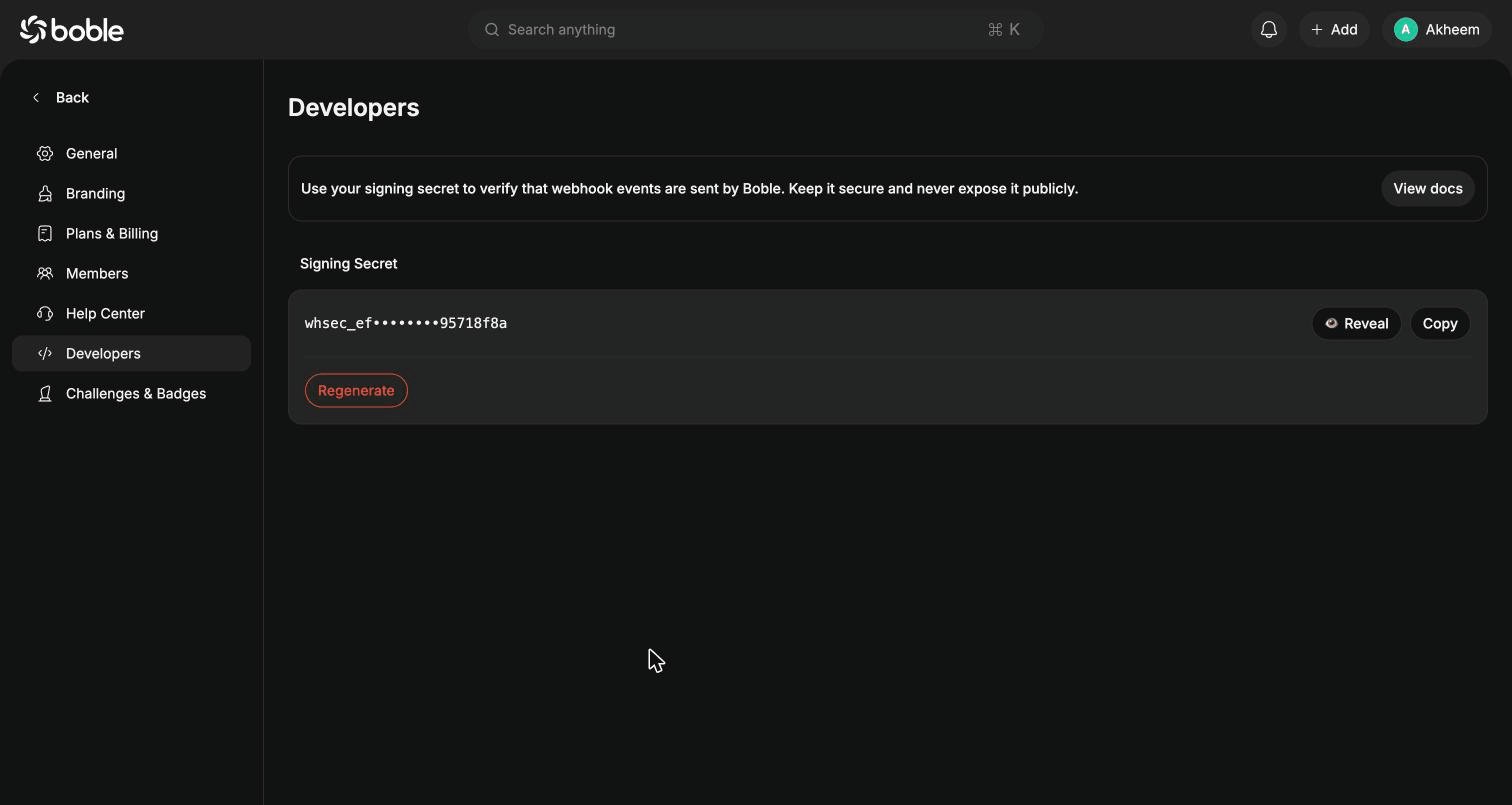
Task: Focus the Search anything field
Action: (756, 30)
